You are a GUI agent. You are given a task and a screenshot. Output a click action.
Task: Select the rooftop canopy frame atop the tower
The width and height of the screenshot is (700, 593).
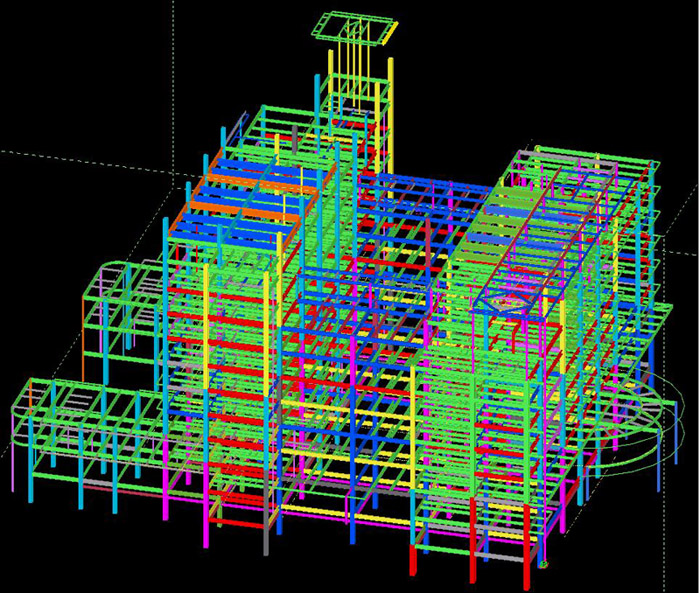(355, 29)
